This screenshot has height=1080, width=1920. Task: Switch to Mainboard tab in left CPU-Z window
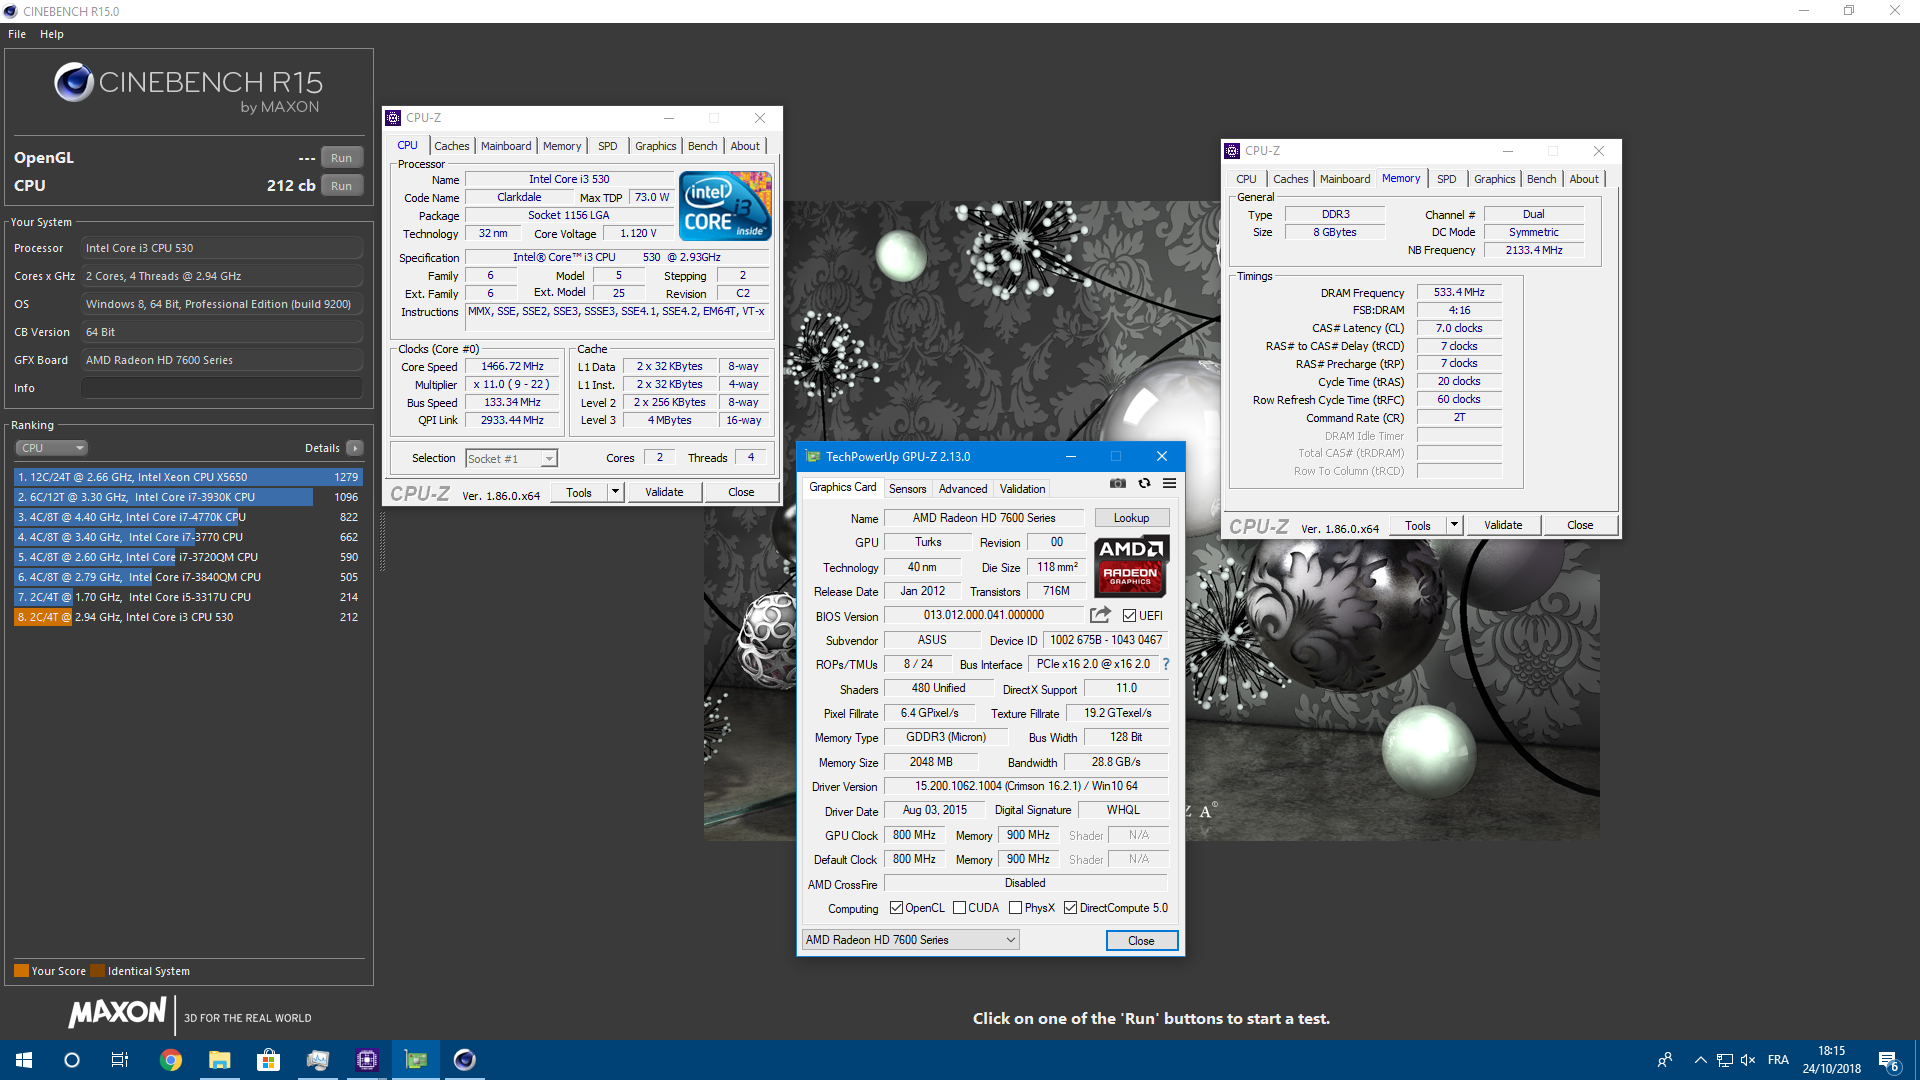click(506, 146)
